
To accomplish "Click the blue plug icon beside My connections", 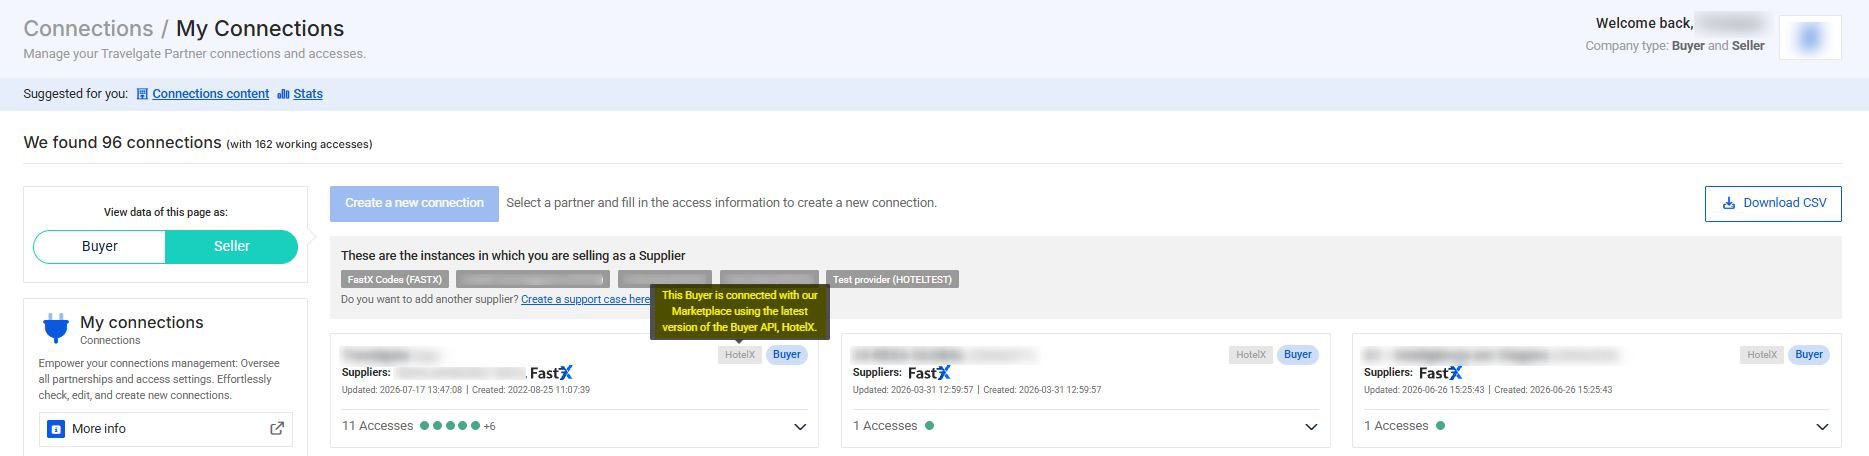I will coord(56,328).
